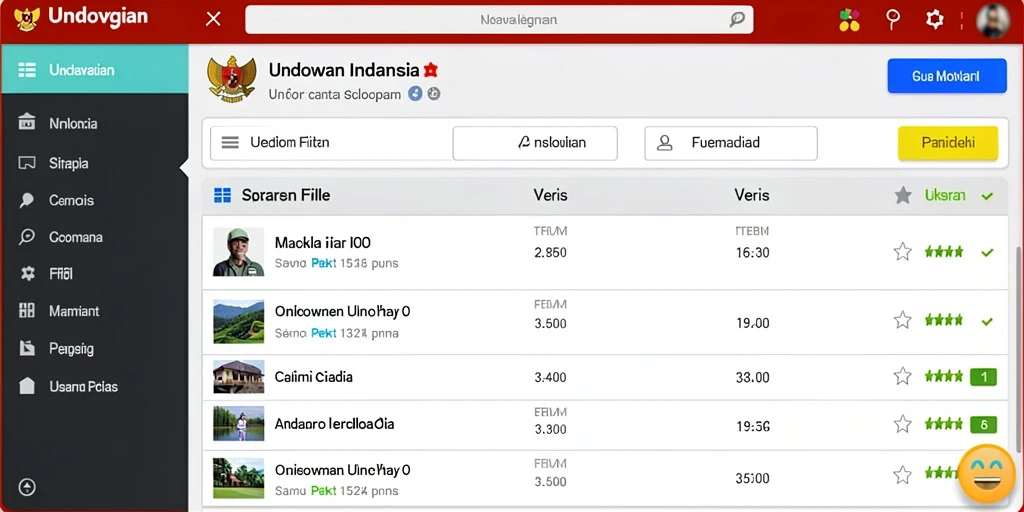The width and height of the screenshot is (1024, 512).
Task: Click the vertical scrollbar at the right edge
Action: coord(1018,349)
